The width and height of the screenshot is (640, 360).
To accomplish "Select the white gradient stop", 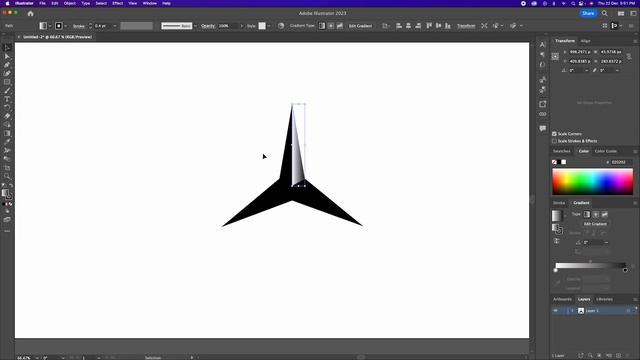I will point(556,270).
